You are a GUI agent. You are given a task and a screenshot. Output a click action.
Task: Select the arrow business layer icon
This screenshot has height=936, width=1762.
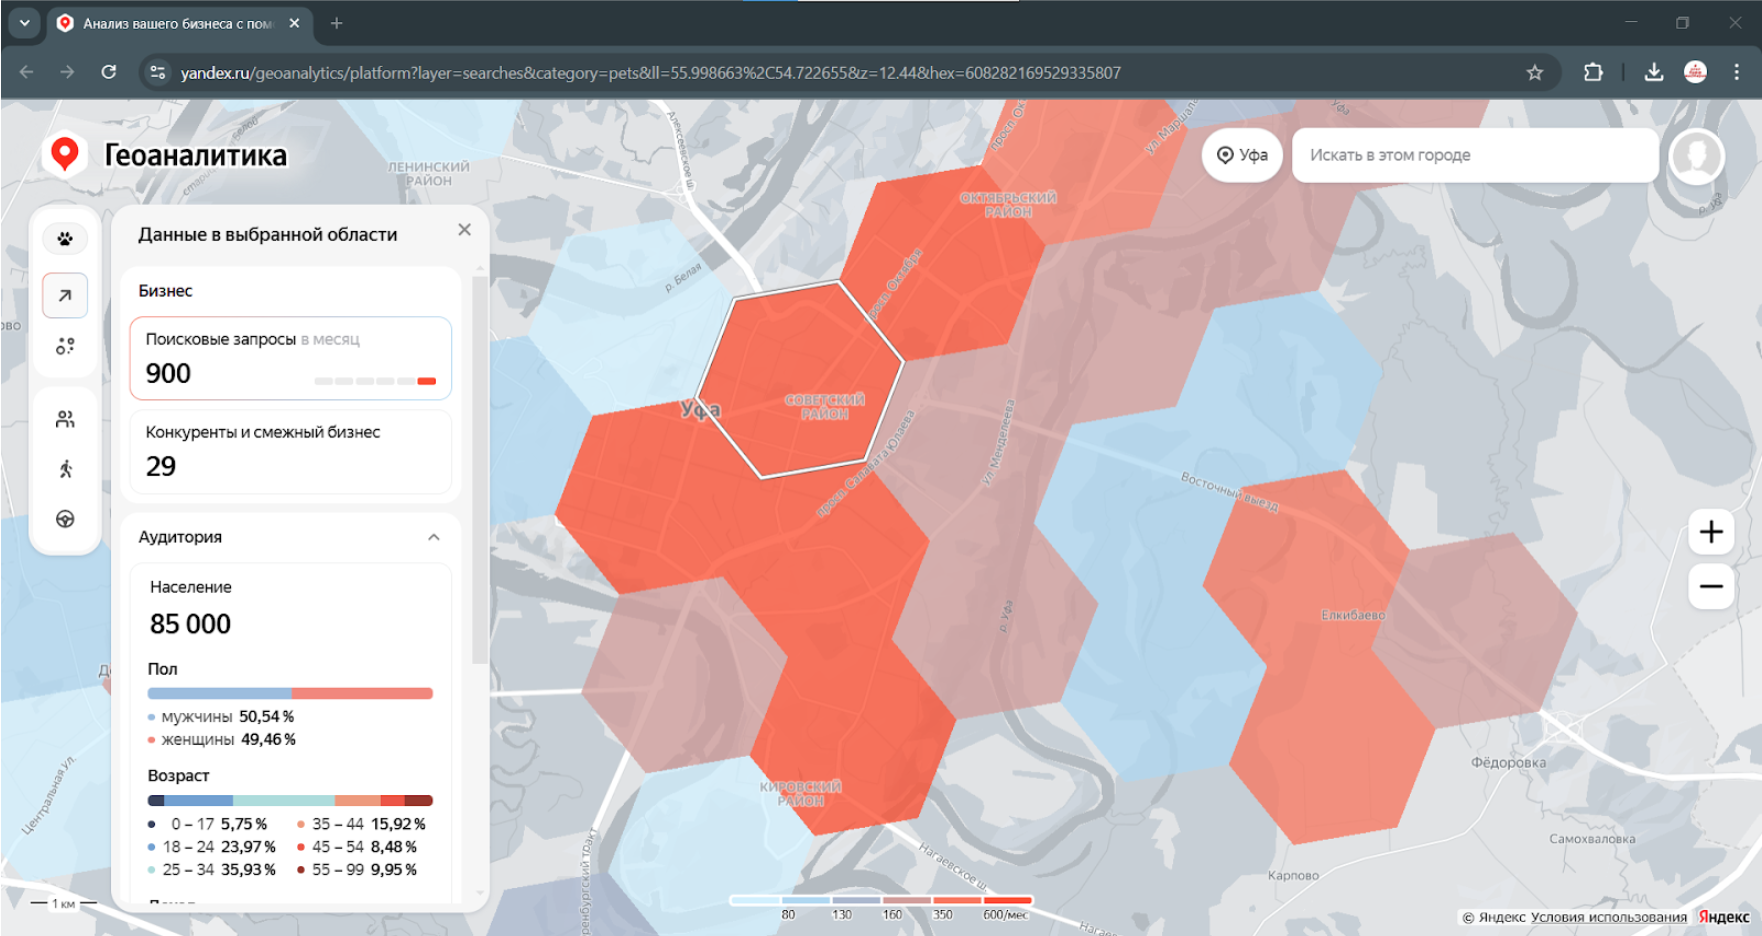(x=65, y=295)
